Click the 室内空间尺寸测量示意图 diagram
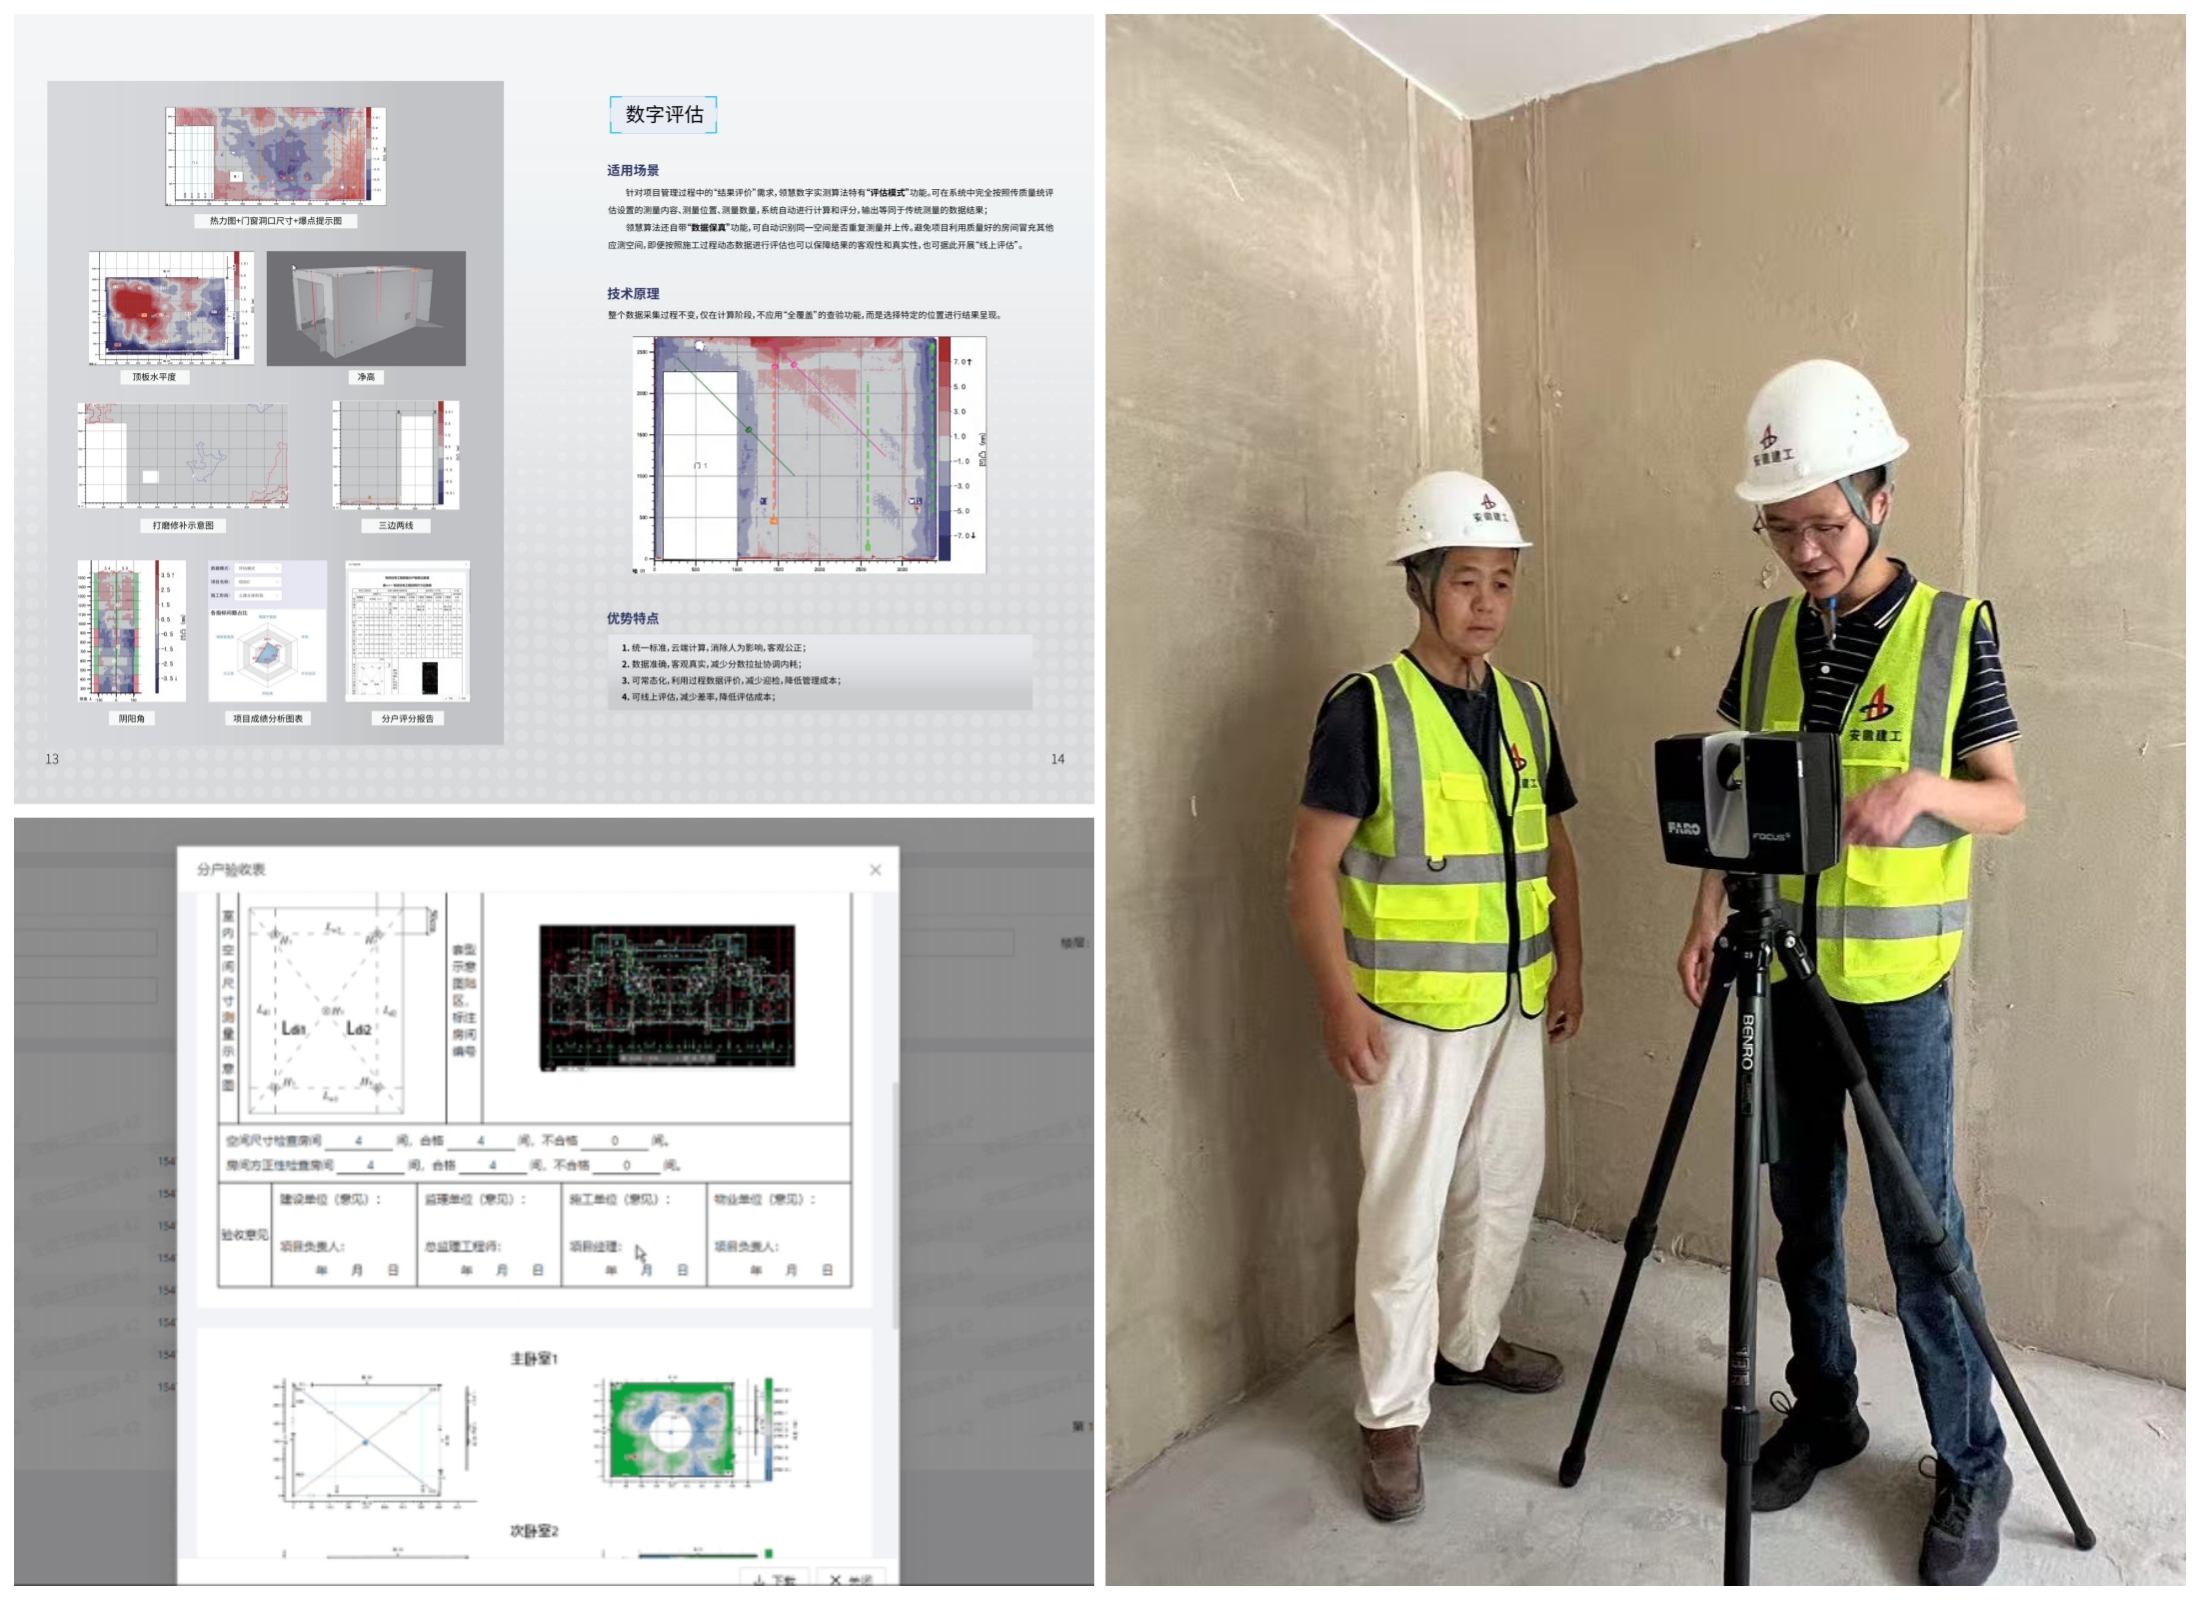2200x1600 pixels. click(x=327, y=1010)
